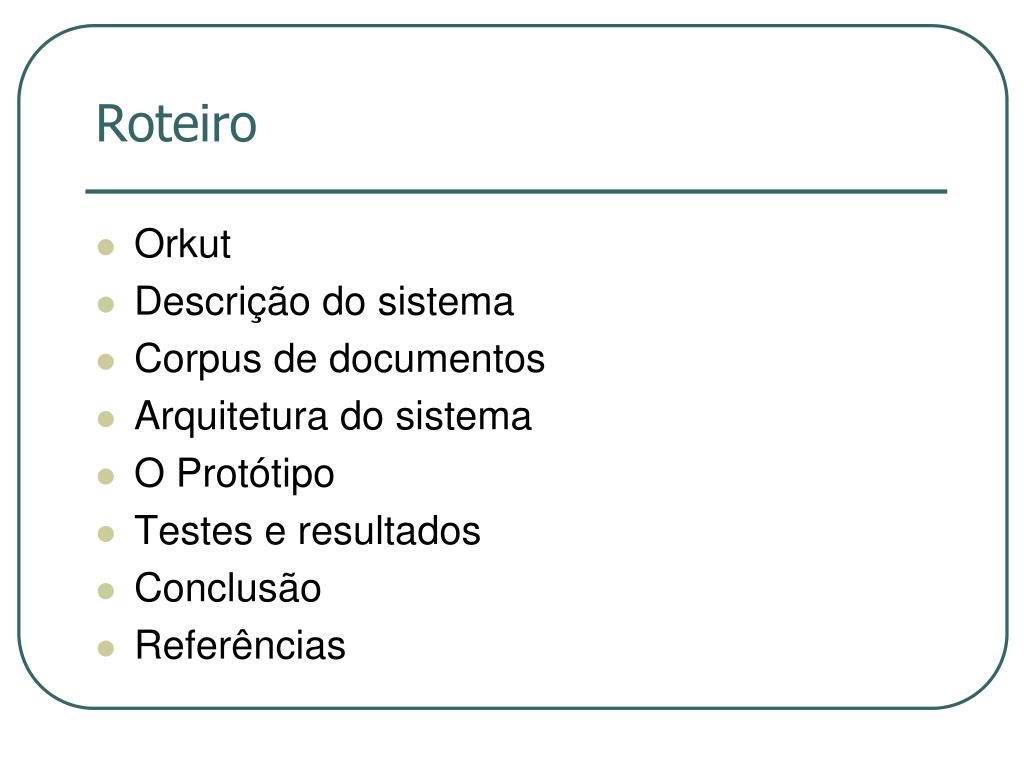Screen dimensions: 1024x768
Task: Select the Conclusão bullet text
Action: point(228,588)
